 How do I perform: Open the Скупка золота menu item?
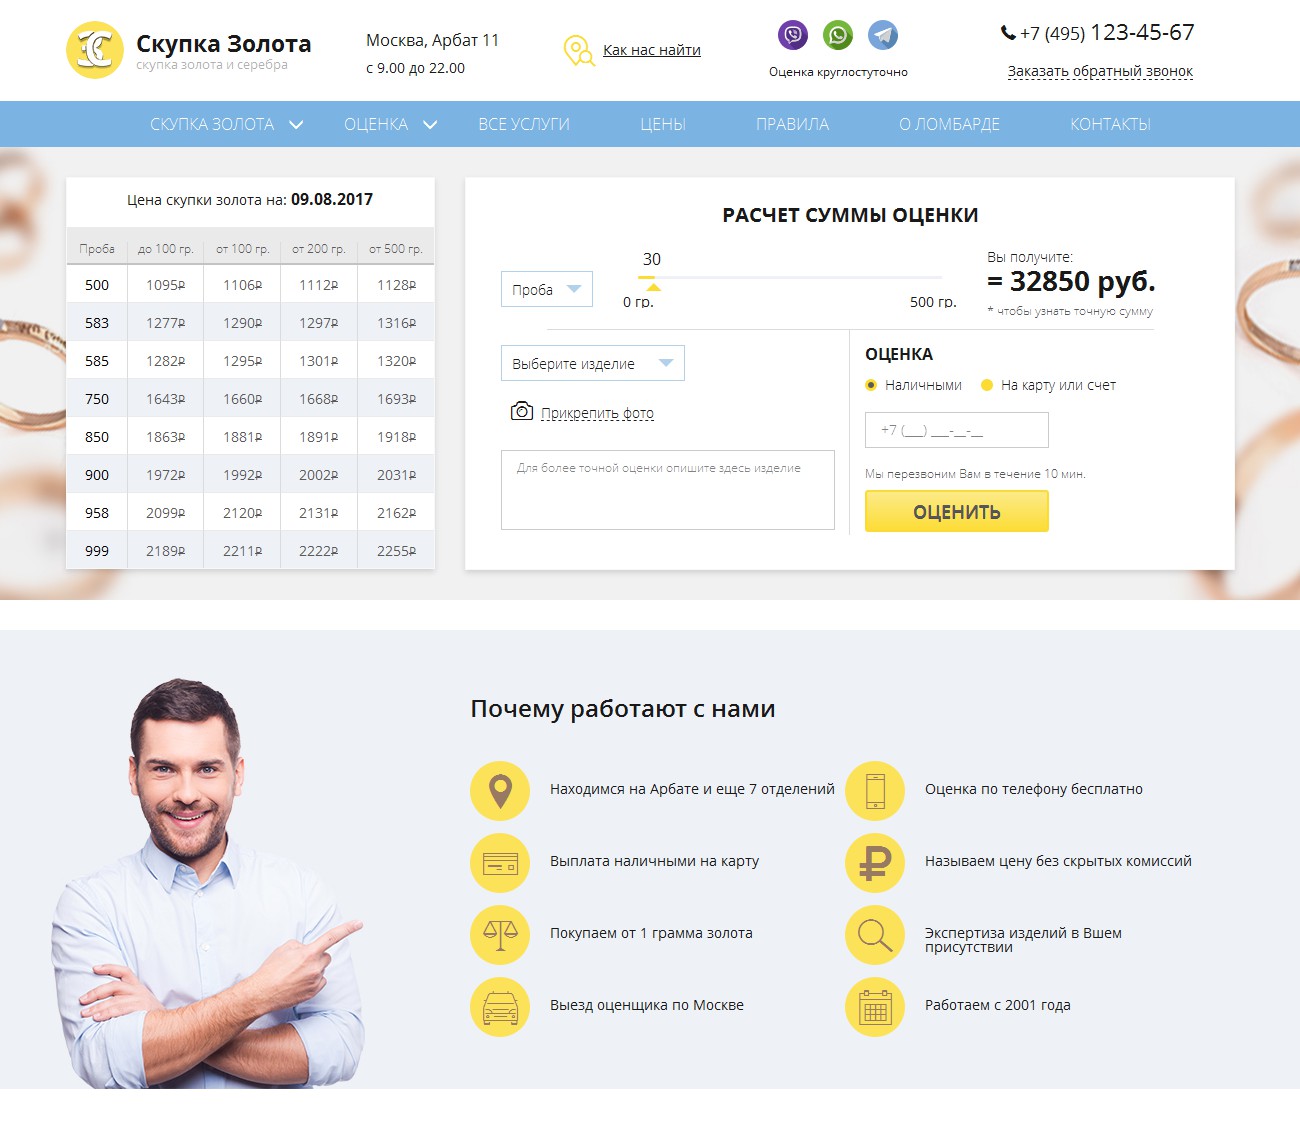(x=212, y=124)
